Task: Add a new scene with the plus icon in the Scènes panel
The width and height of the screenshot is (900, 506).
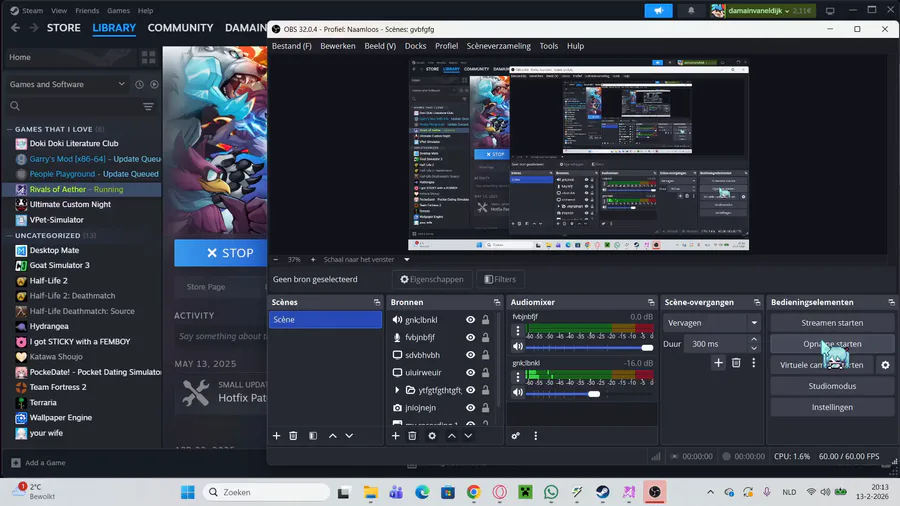Action: pyautogui.click(x=276, y=436)
